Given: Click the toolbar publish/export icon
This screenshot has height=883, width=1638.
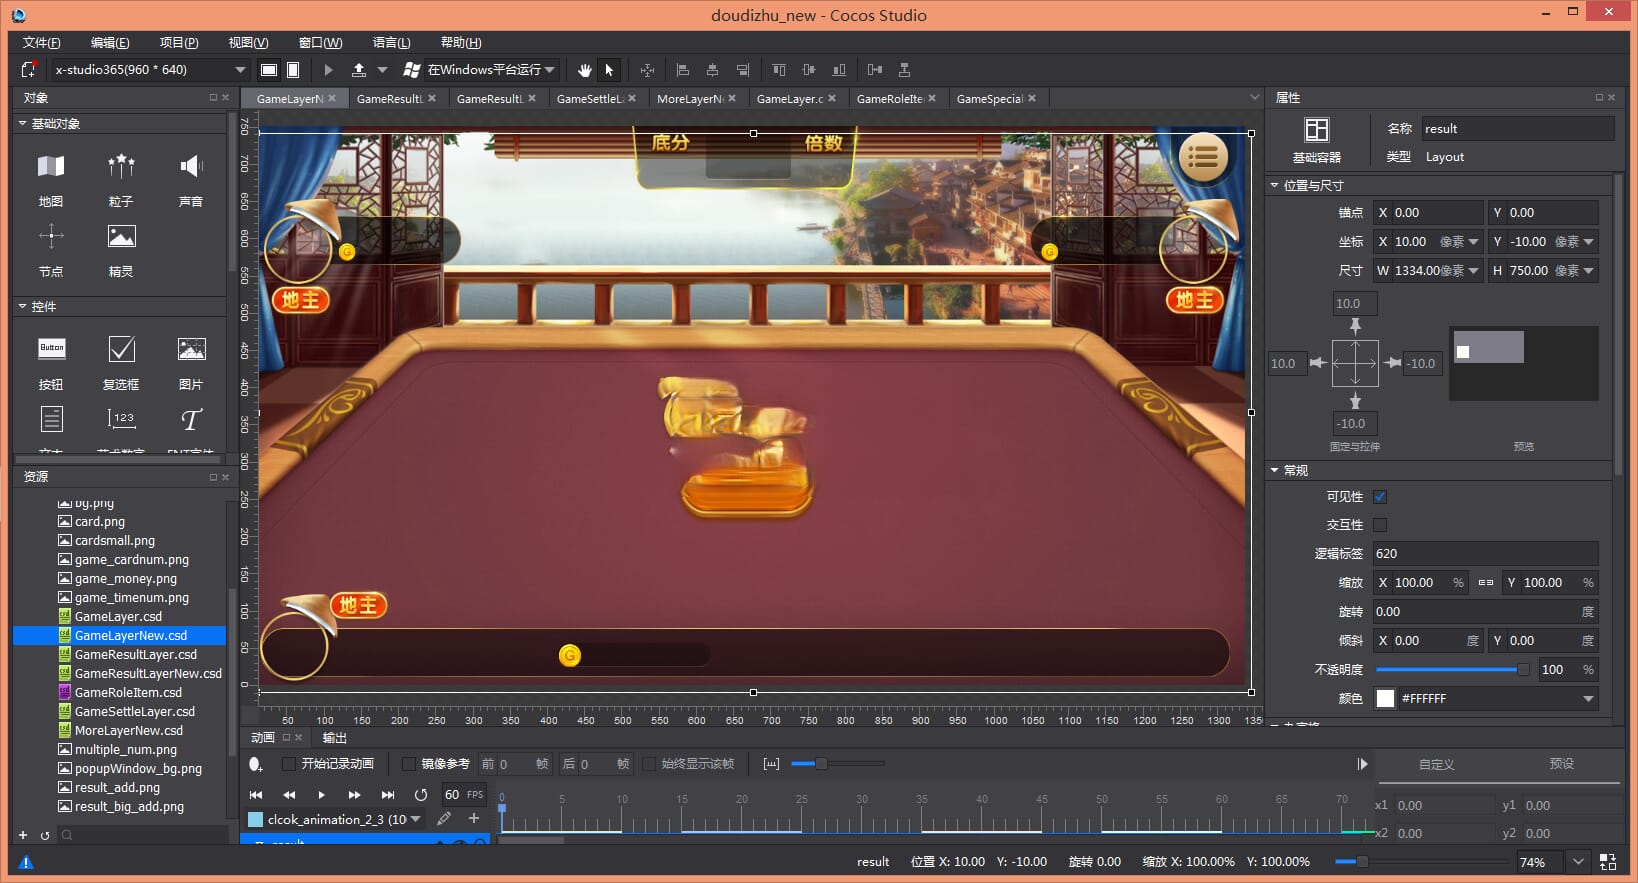Looking at the screenshot, I should (x=359, y=70).
